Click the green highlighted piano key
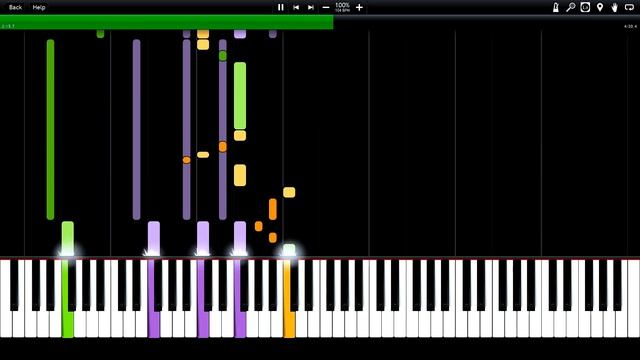The image size is (640, 360). [x=68, y=299]
